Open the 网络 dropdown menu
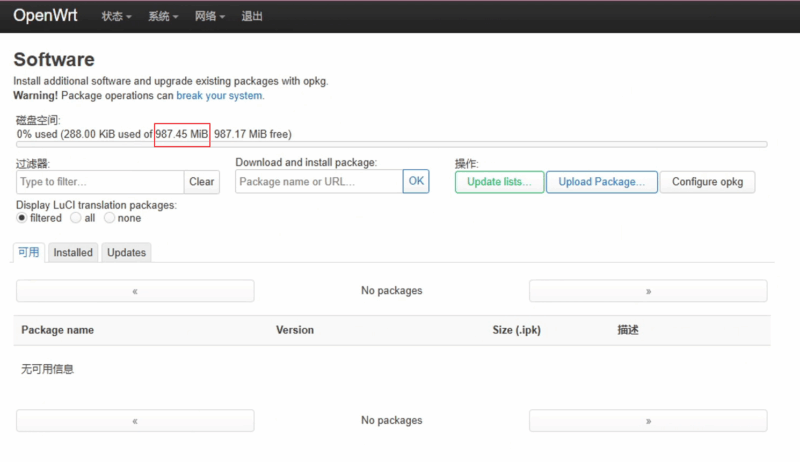The height and width of the screenshot is (462, 800). click(209, 17)
